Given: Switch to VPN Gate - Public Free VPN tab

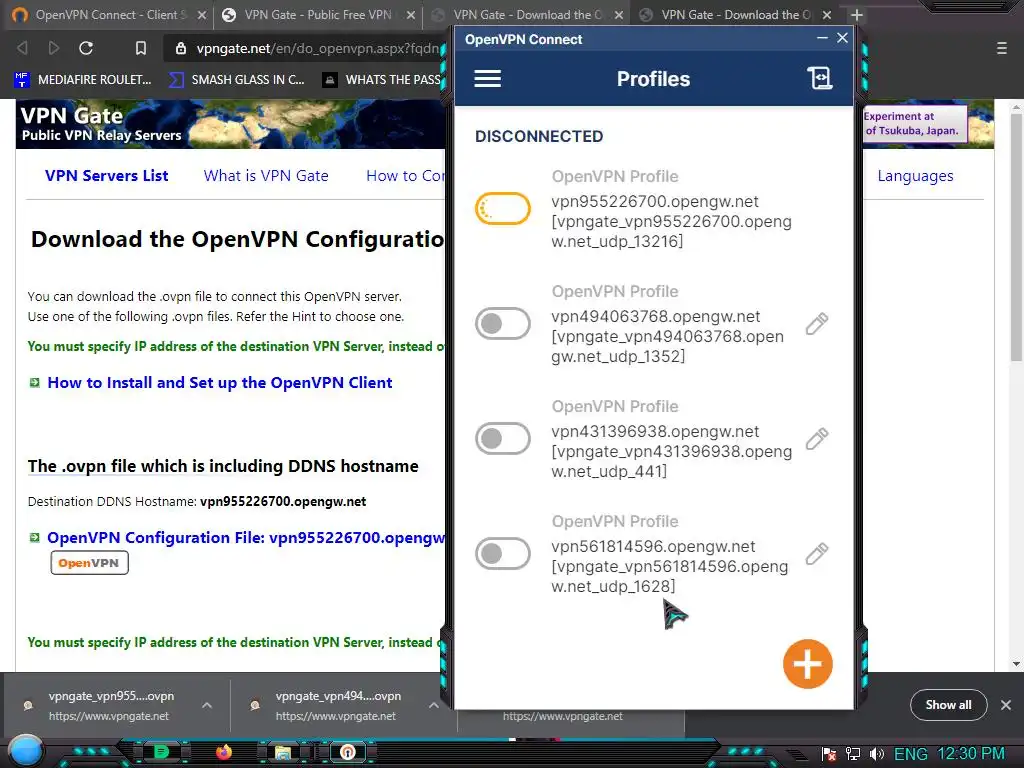Looking at the screenshot, I should click(x=318, y=15).
